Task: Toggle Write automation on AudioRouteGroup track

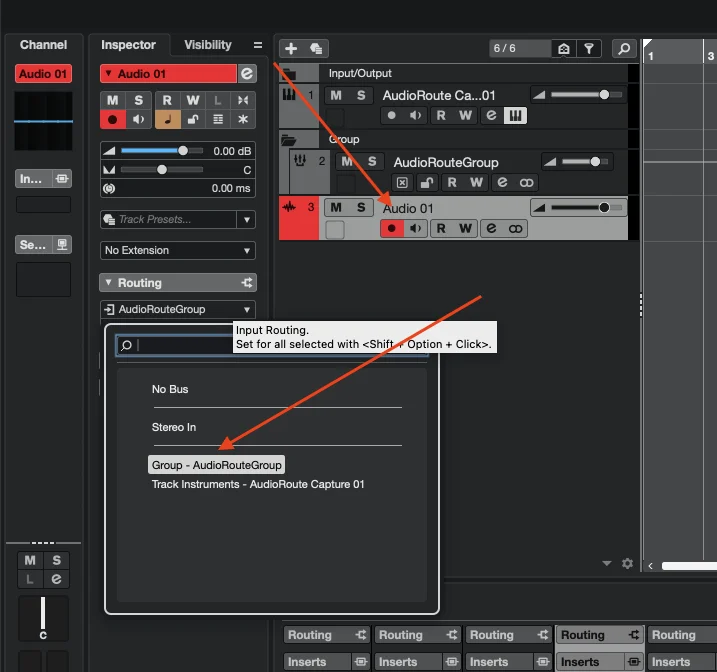Action: (476, 182)
